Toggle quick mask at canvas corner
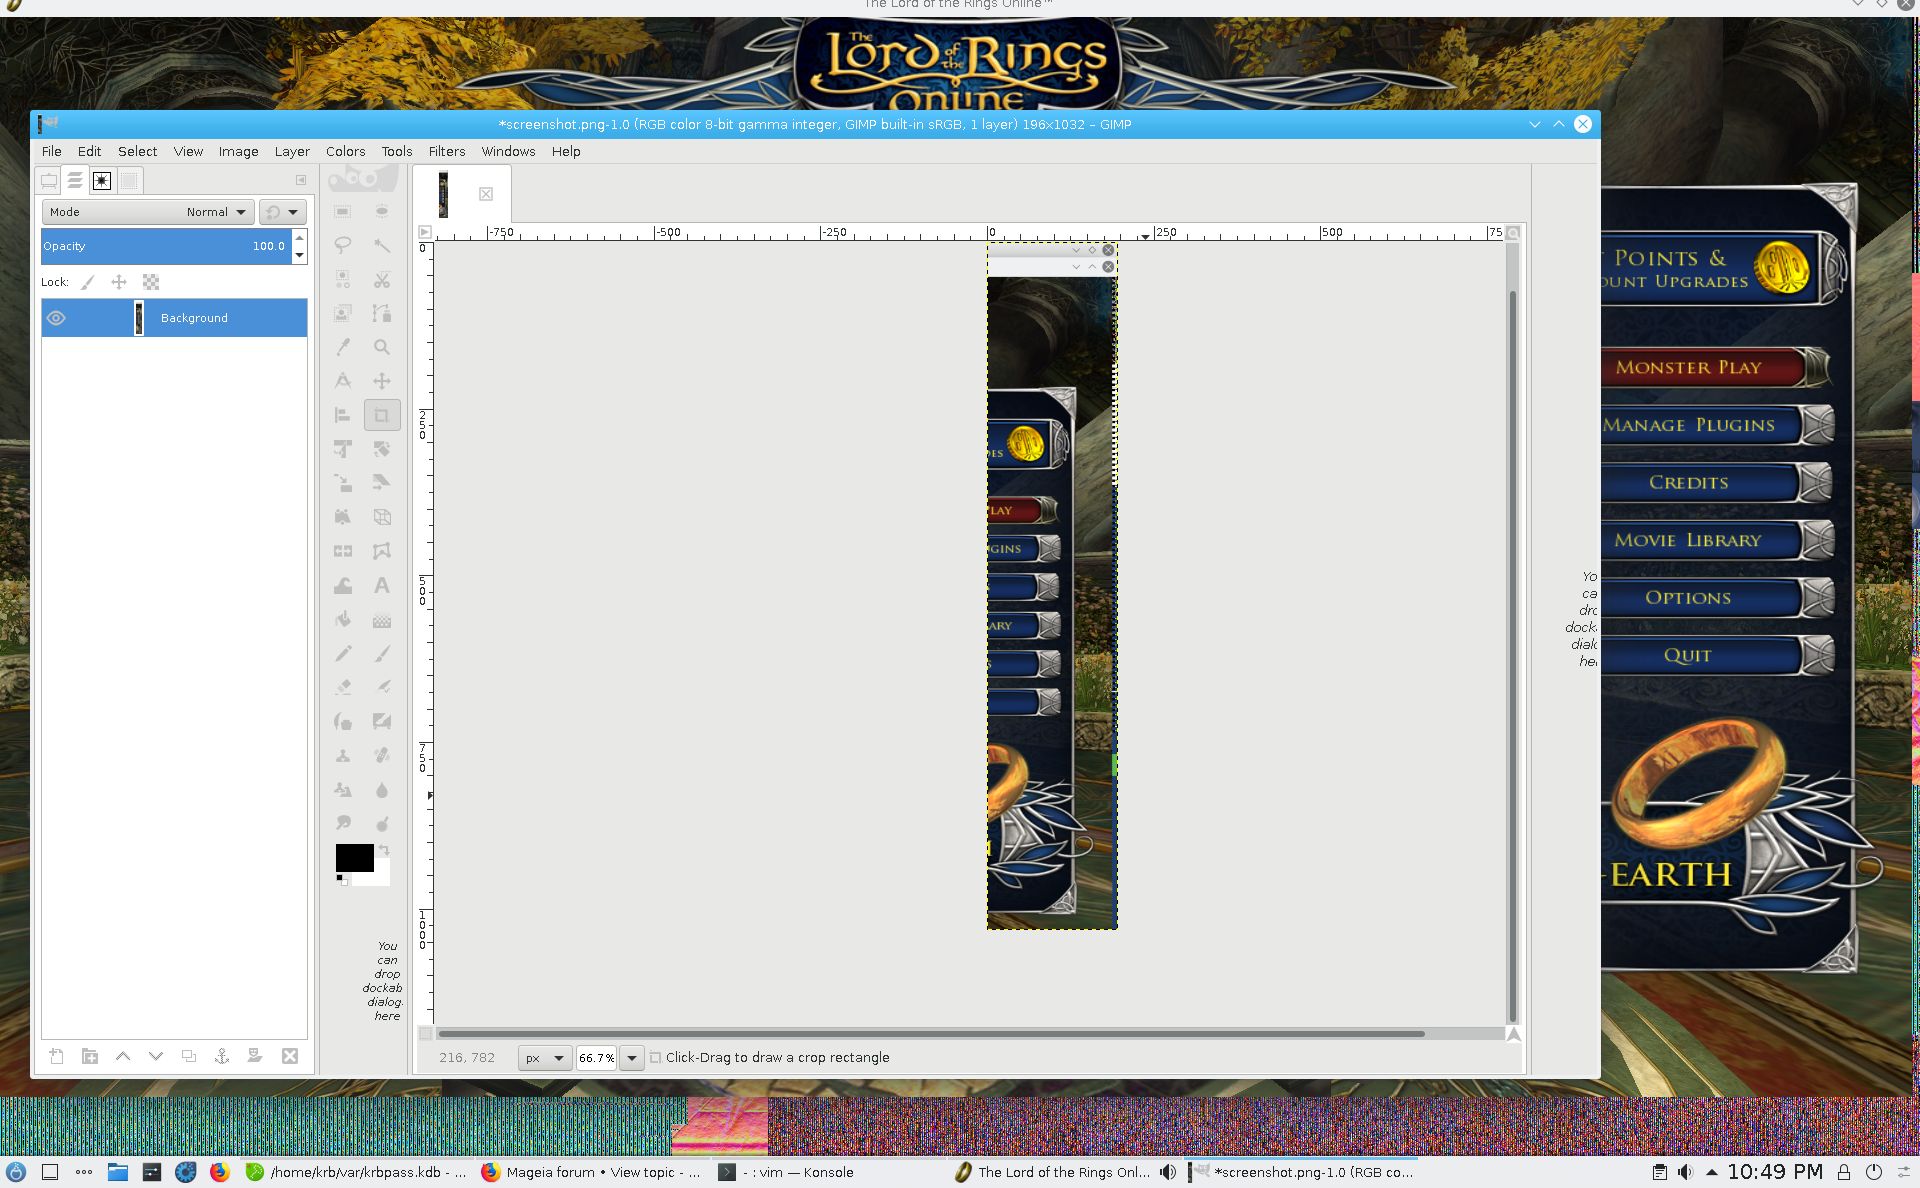 425,1034
